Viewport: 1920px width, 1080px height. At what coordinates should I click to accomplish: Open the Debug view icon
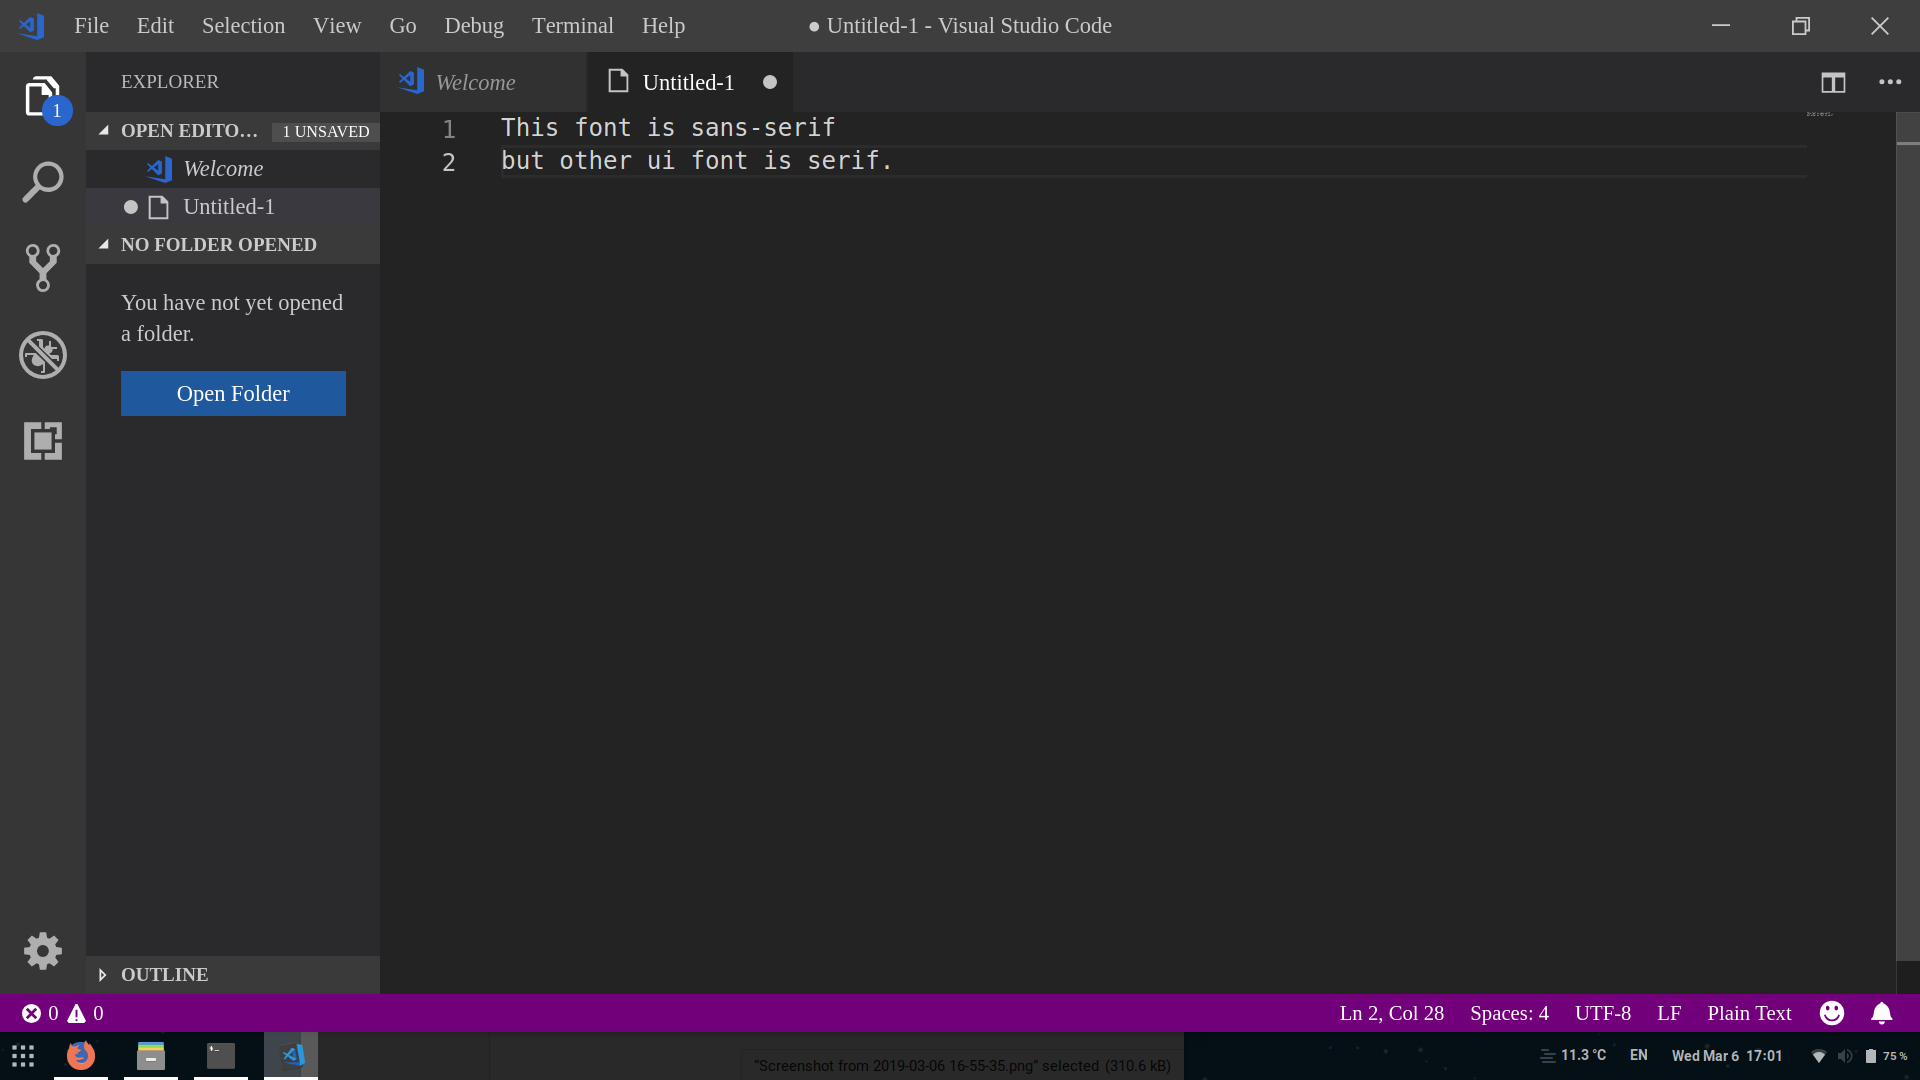42,354
